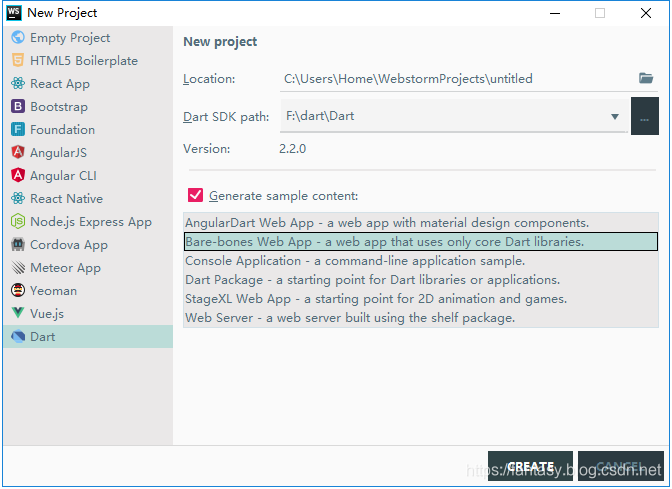Click the Bootstrap B icon

point(18,106)
